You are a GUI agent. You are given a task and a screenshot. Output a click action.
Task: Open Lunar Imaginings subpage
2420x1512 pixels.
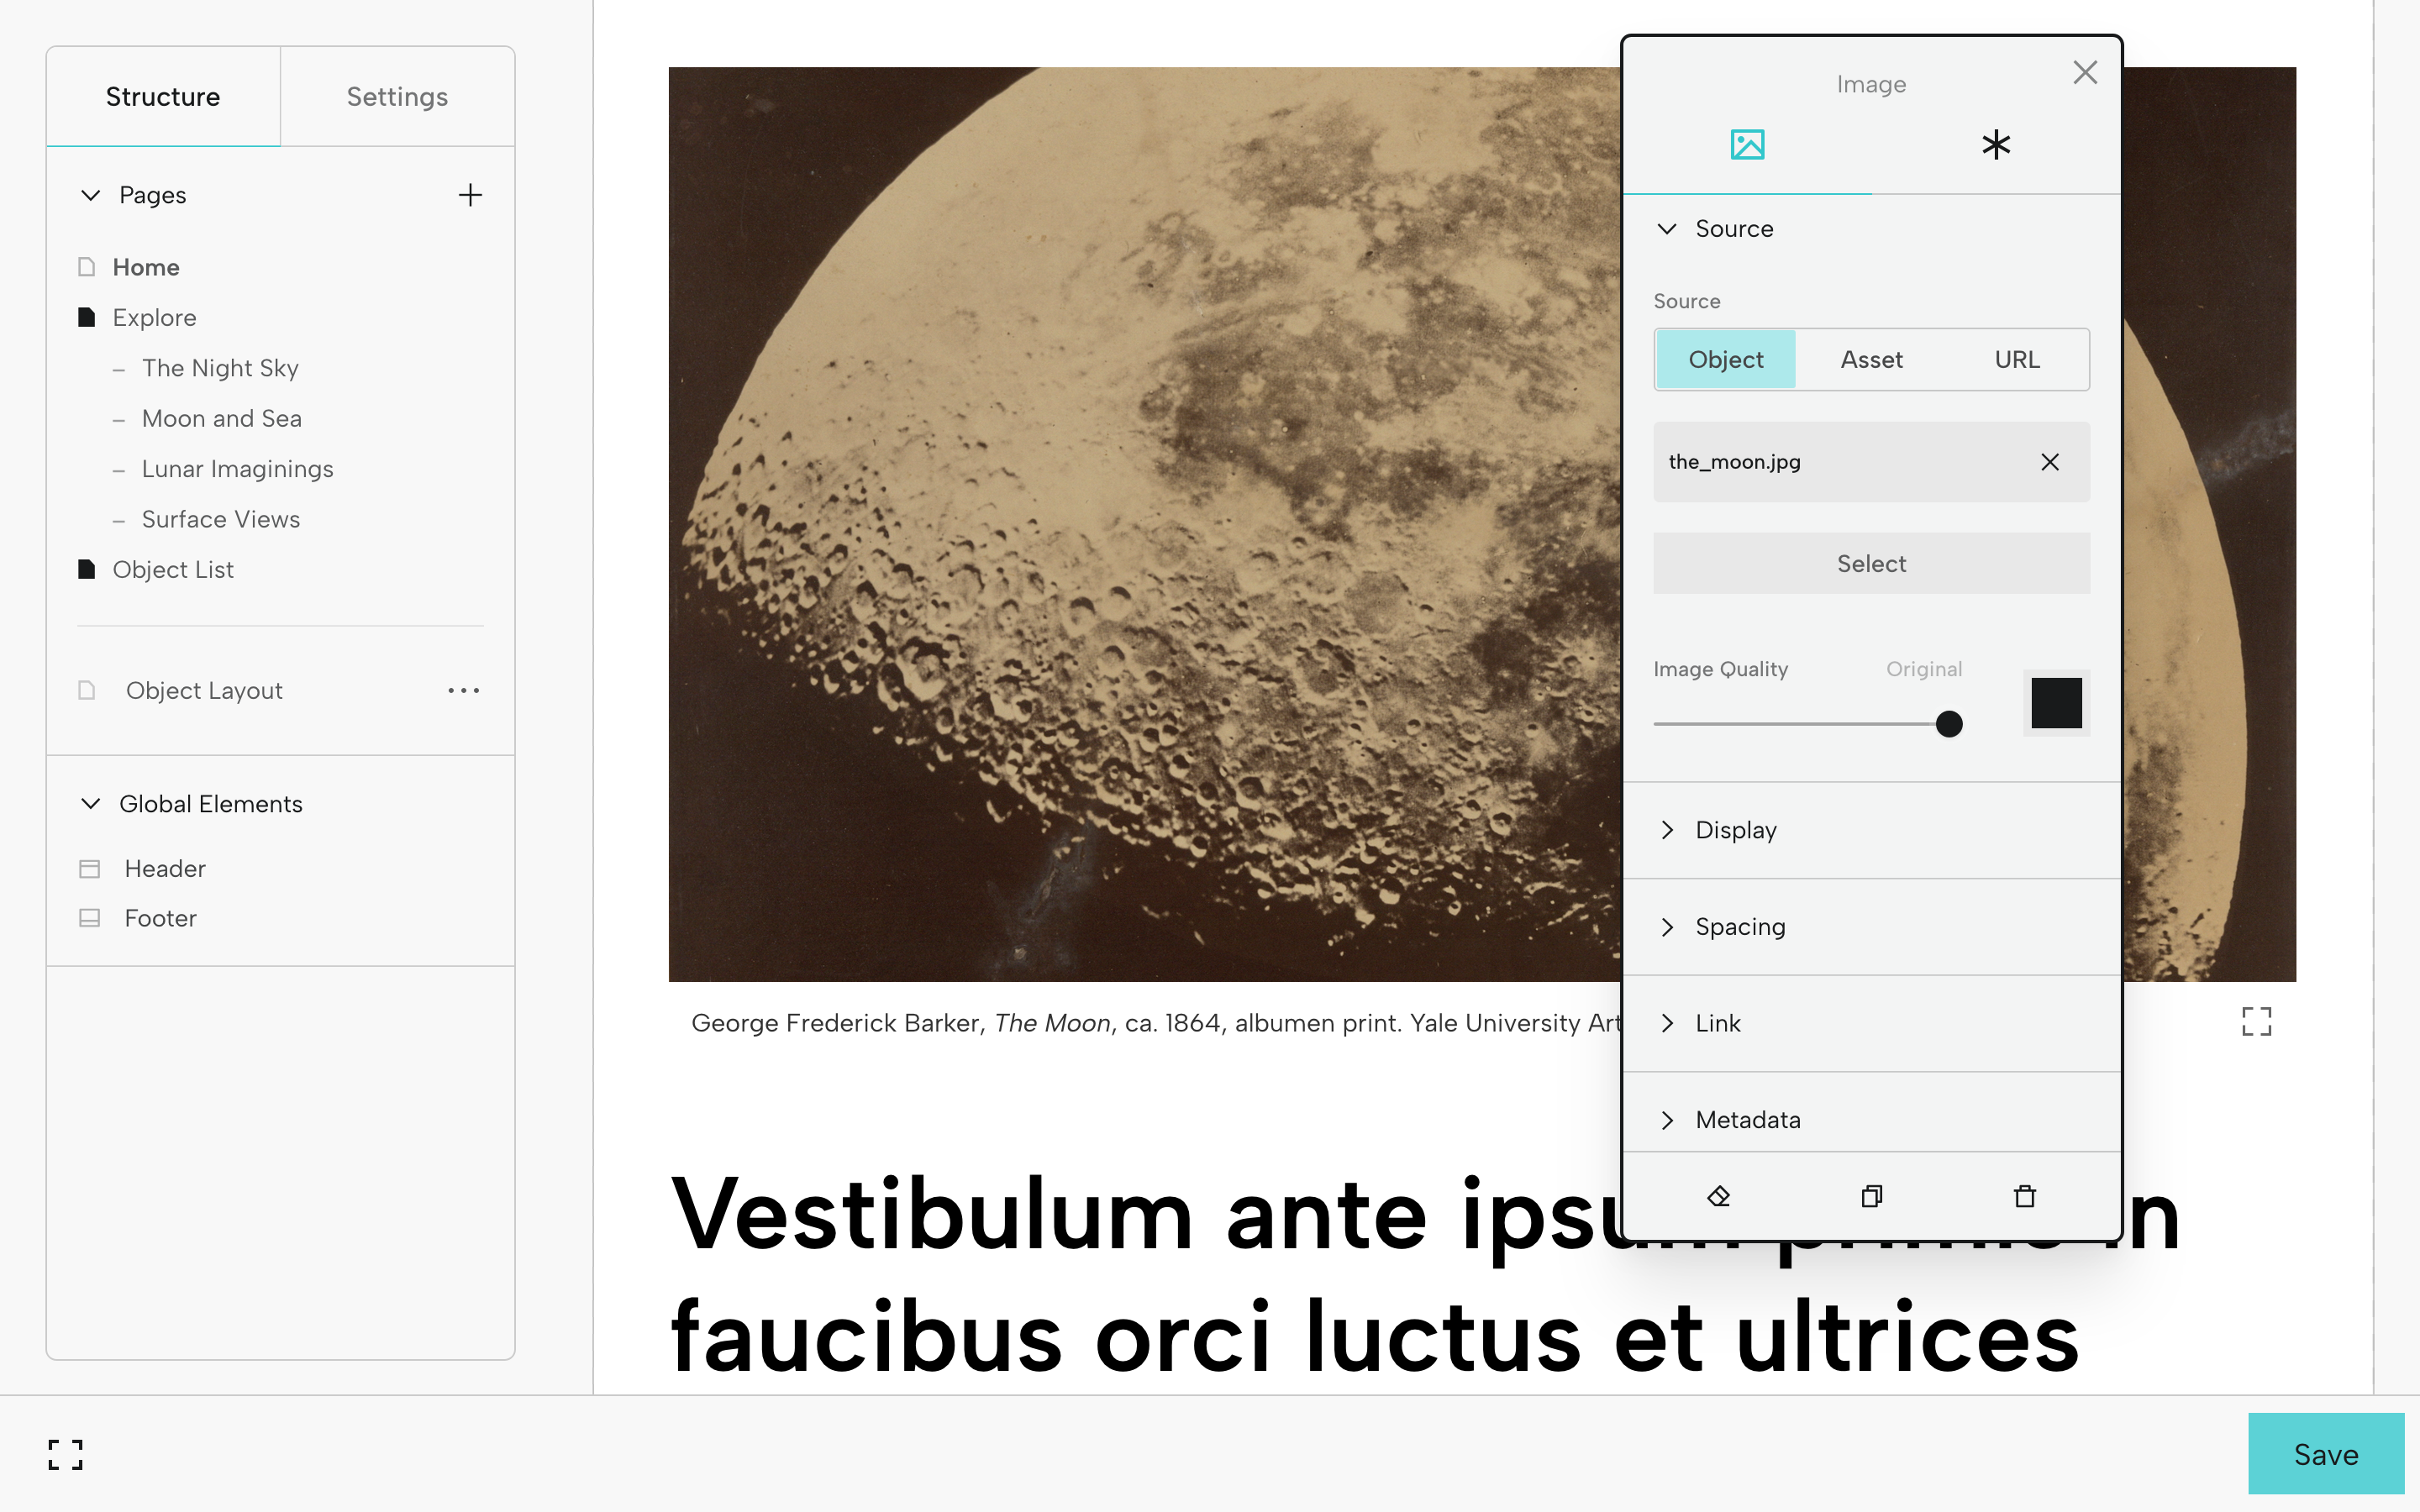point(238,469)
